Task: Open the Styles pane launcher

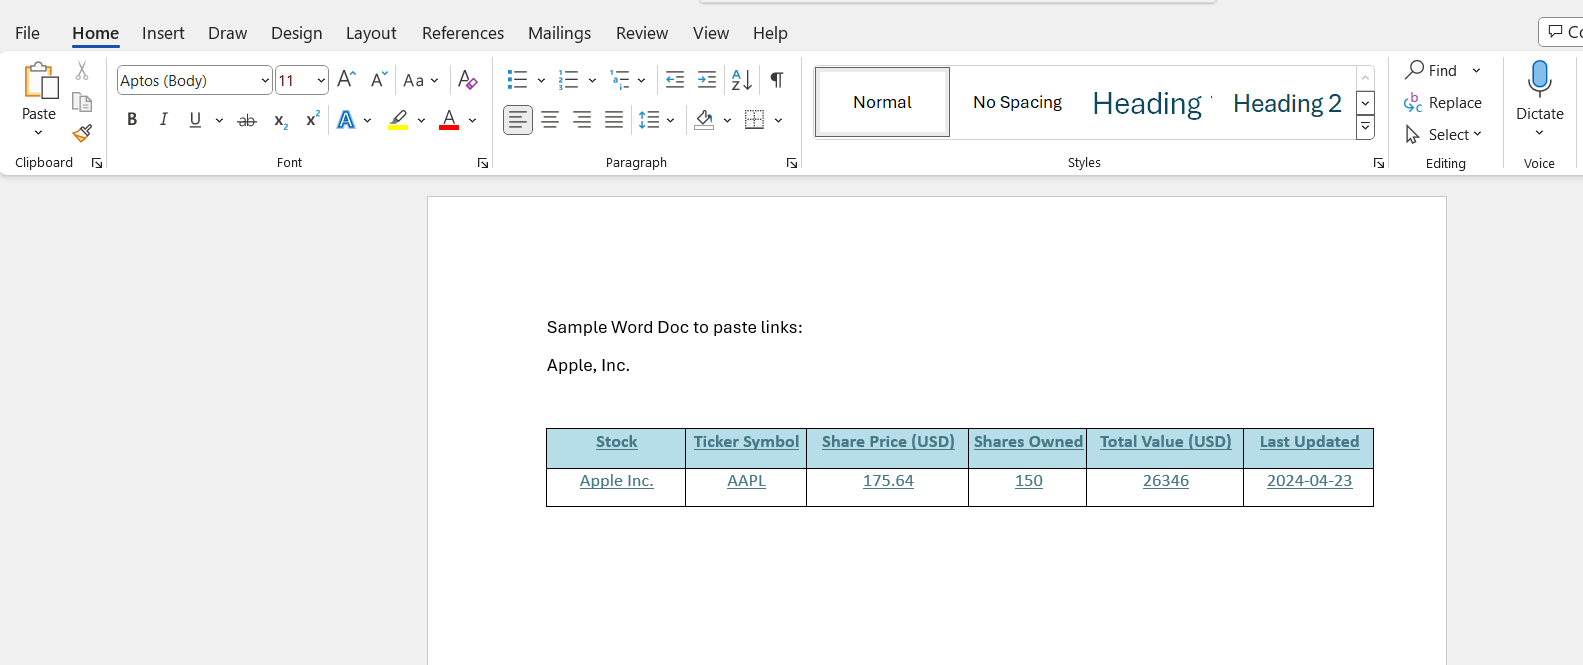Action: click(x=1379, y=163)
